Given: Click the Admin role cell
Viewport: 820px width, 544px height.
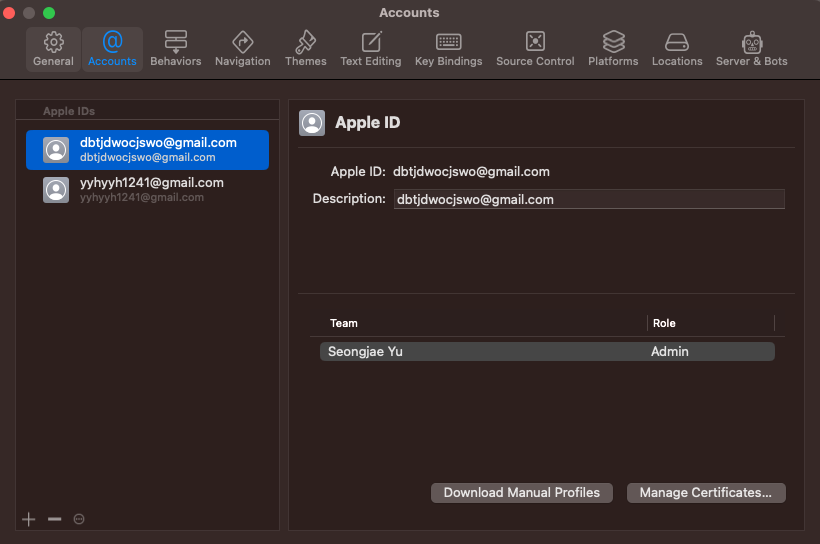Looking at the screenshot, I should click(x=669, y=352).
